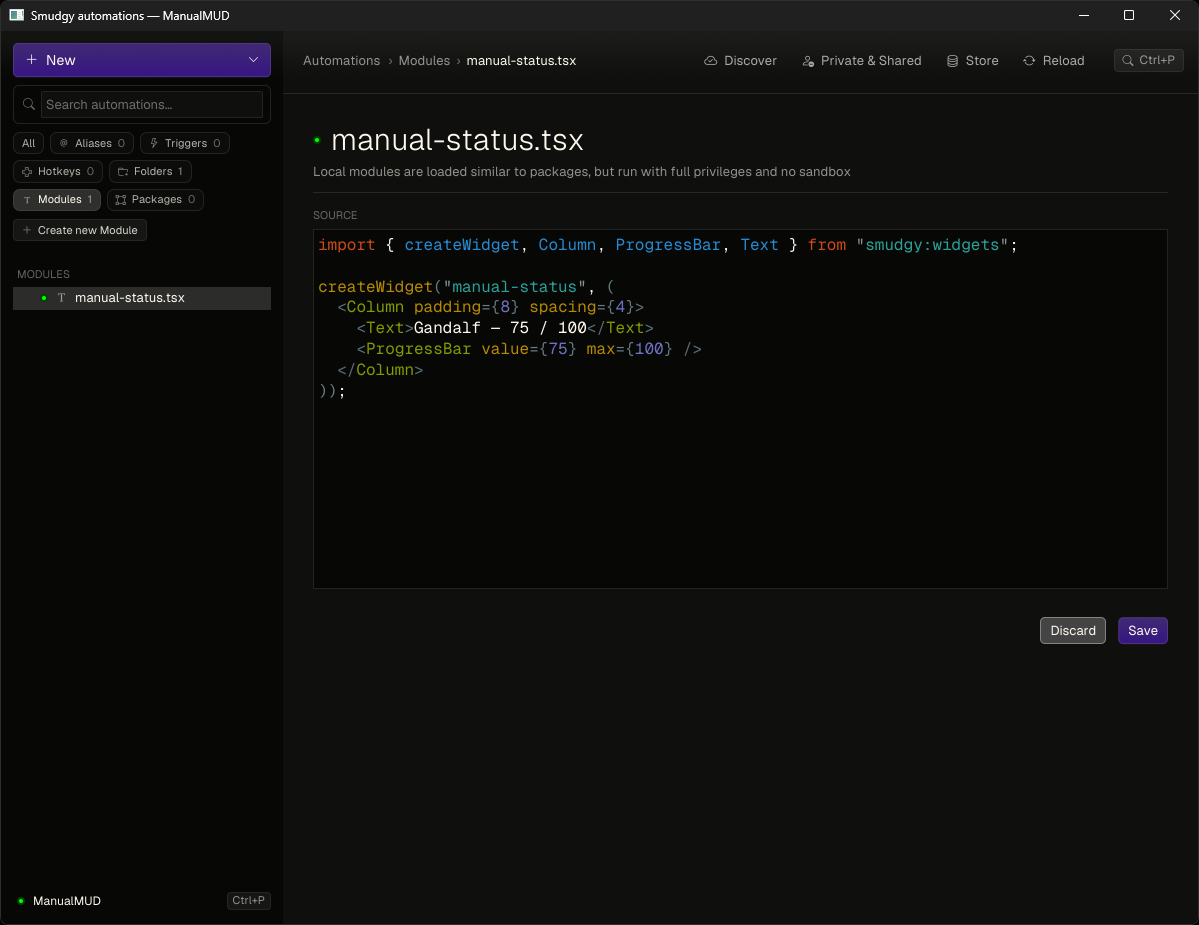Screen dimensions: 1199x925
Task: Click the Column padding code line
Action: 490,307
